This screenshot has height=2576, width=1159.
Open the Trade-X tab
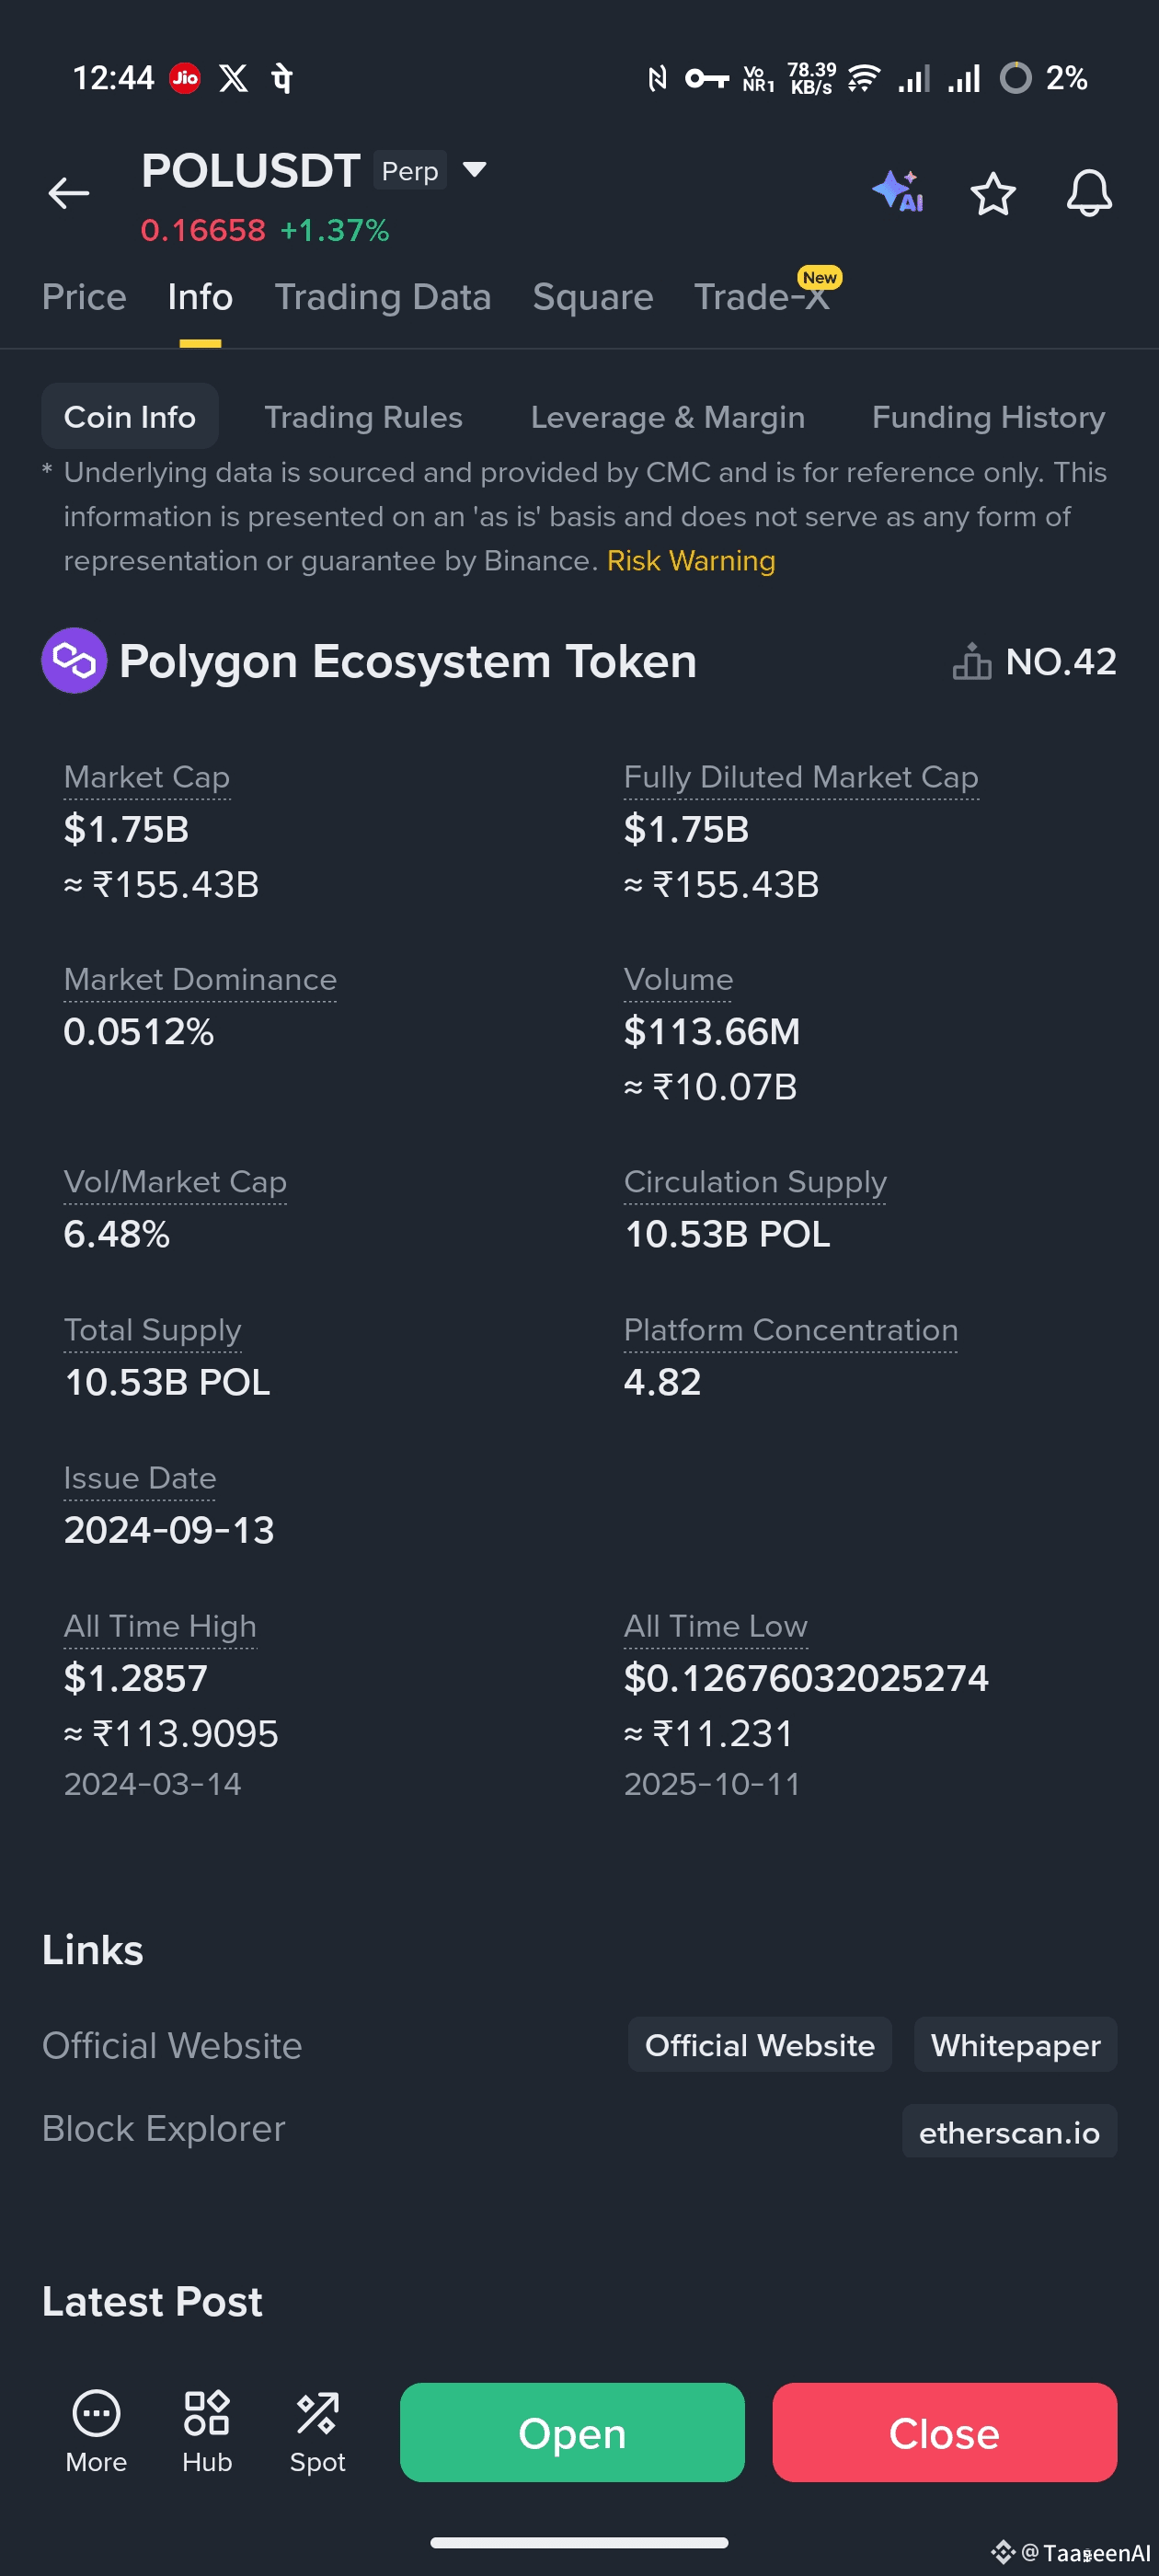pyautogui.click(x=762, y=297)
